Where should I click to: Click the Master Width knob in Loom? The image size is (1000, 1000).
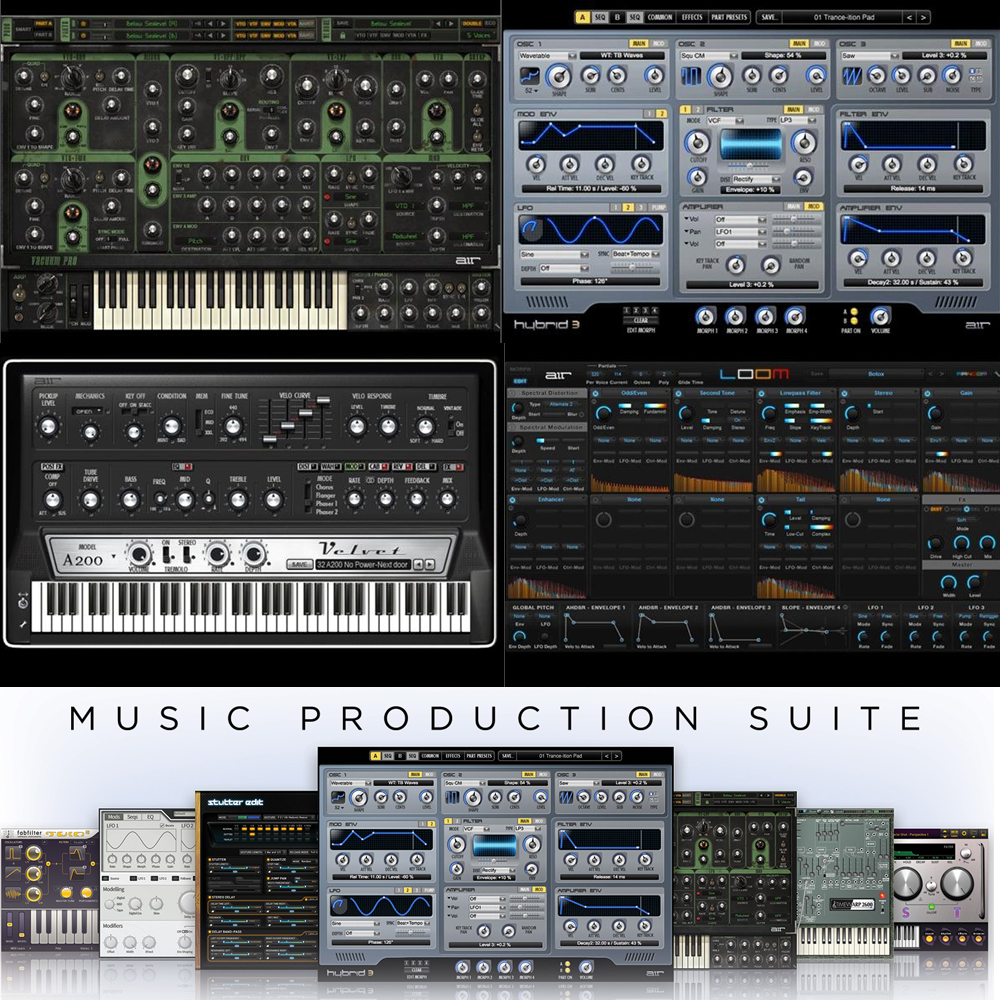click(x=948, y=582)
